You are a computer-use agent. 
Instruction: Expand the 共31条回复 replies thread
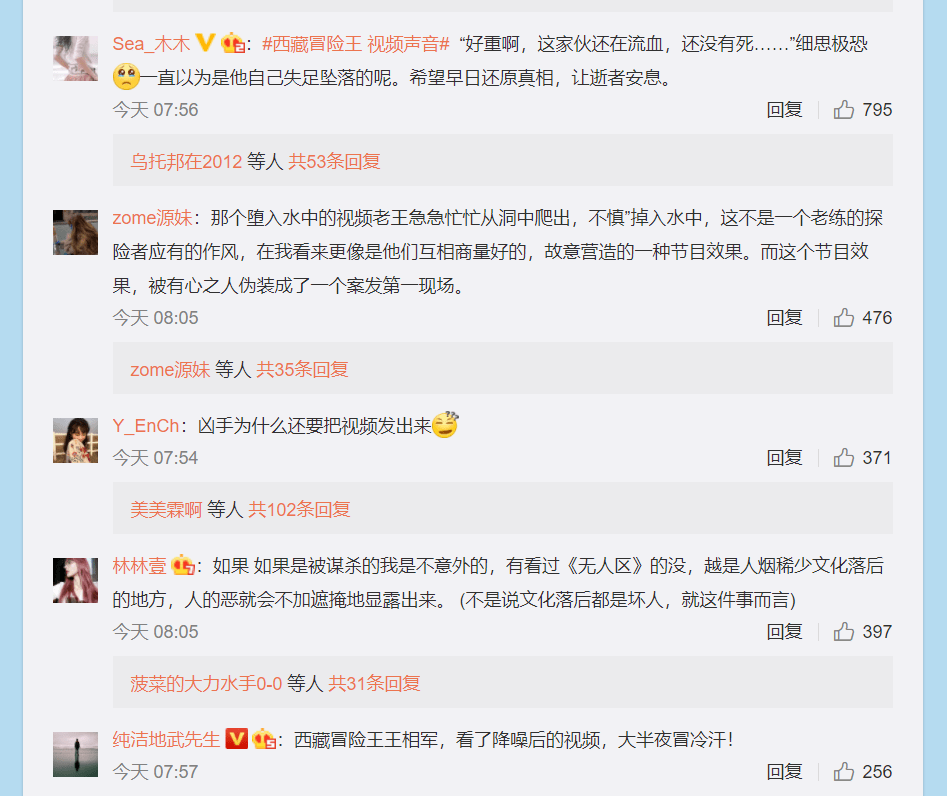click(374, 683)
